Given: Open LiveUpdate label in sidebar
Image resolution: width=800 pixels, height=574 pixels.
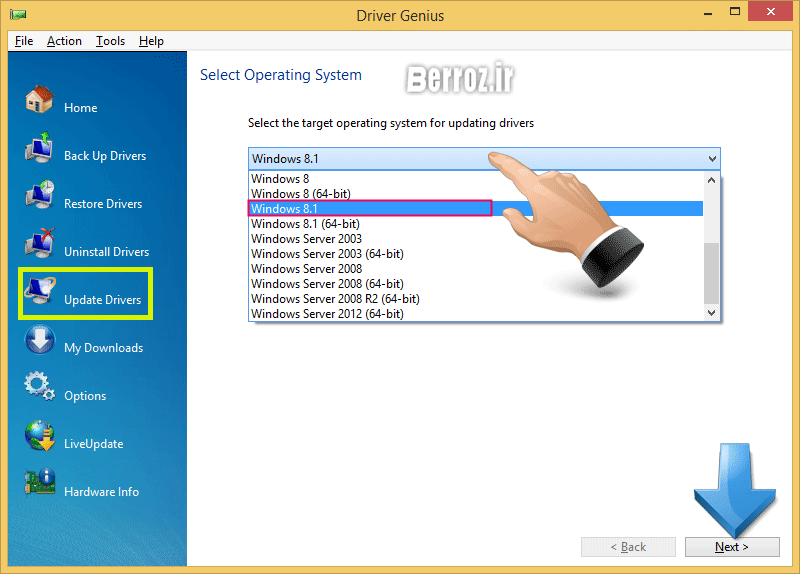Looking at the screenshot, I should 94,444.
